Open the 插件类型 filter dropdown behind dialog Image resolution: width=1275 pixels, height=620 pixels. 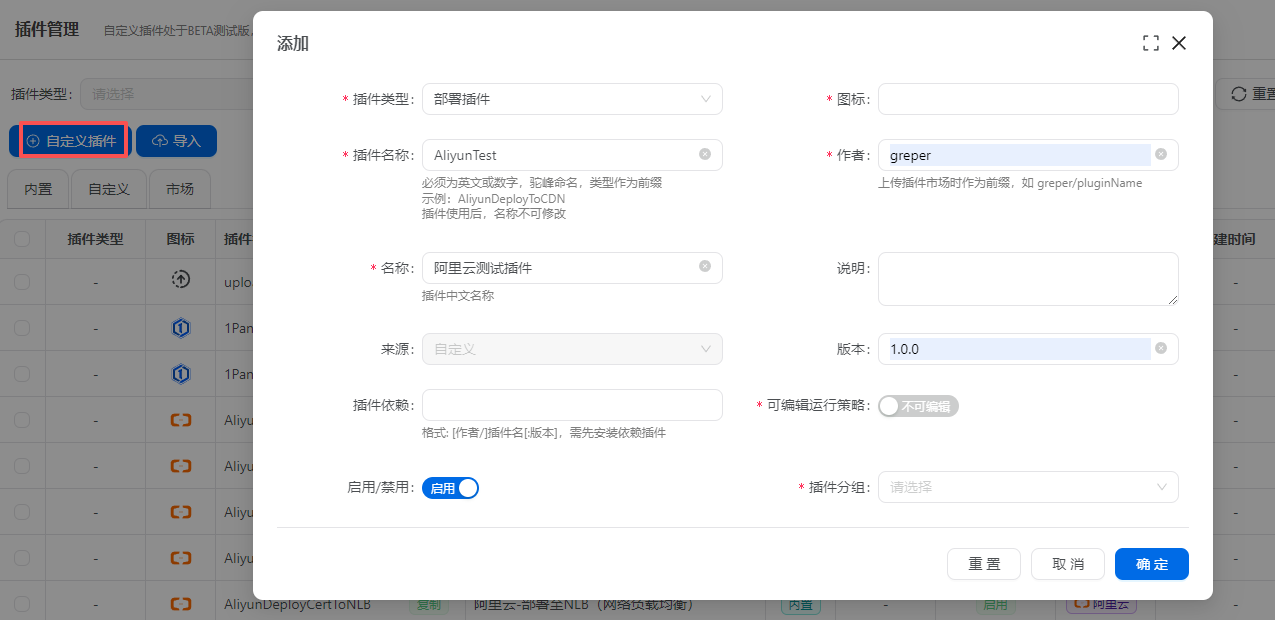pos(165,94)
